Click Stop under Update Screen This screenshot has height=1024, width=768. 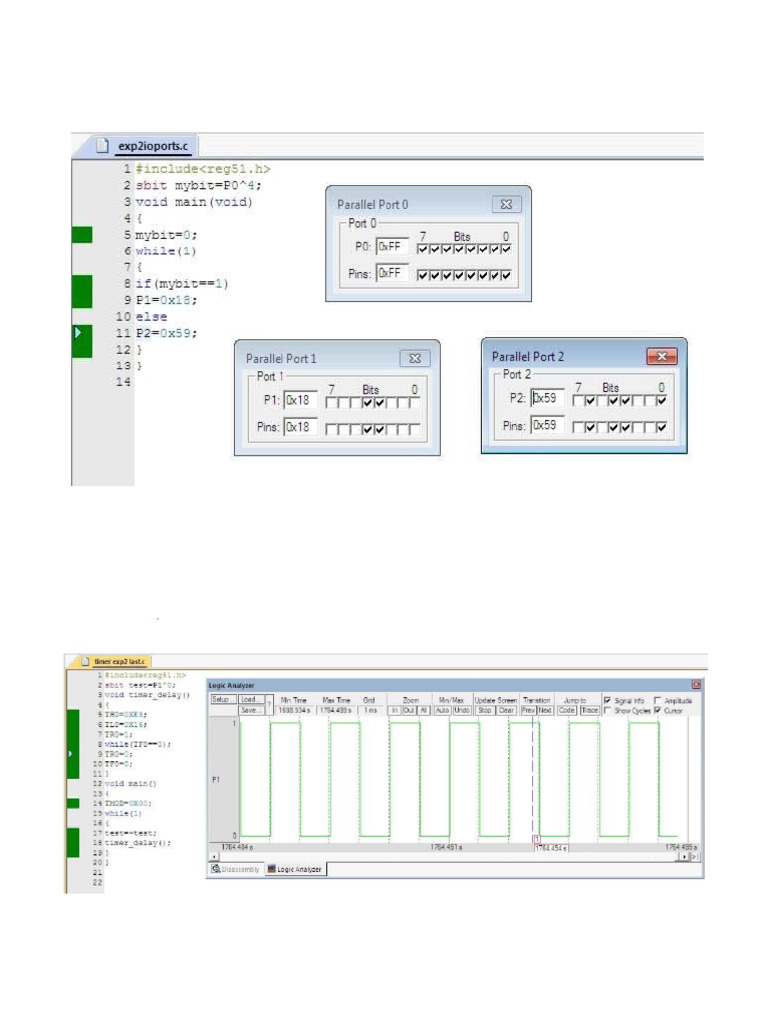point(484,710)
